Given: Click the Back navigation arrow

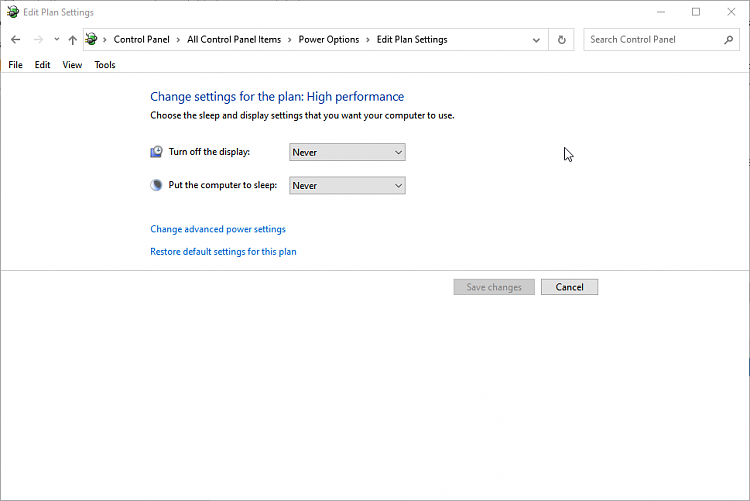Looking at the screenshot, I should [x=15, y=40].
